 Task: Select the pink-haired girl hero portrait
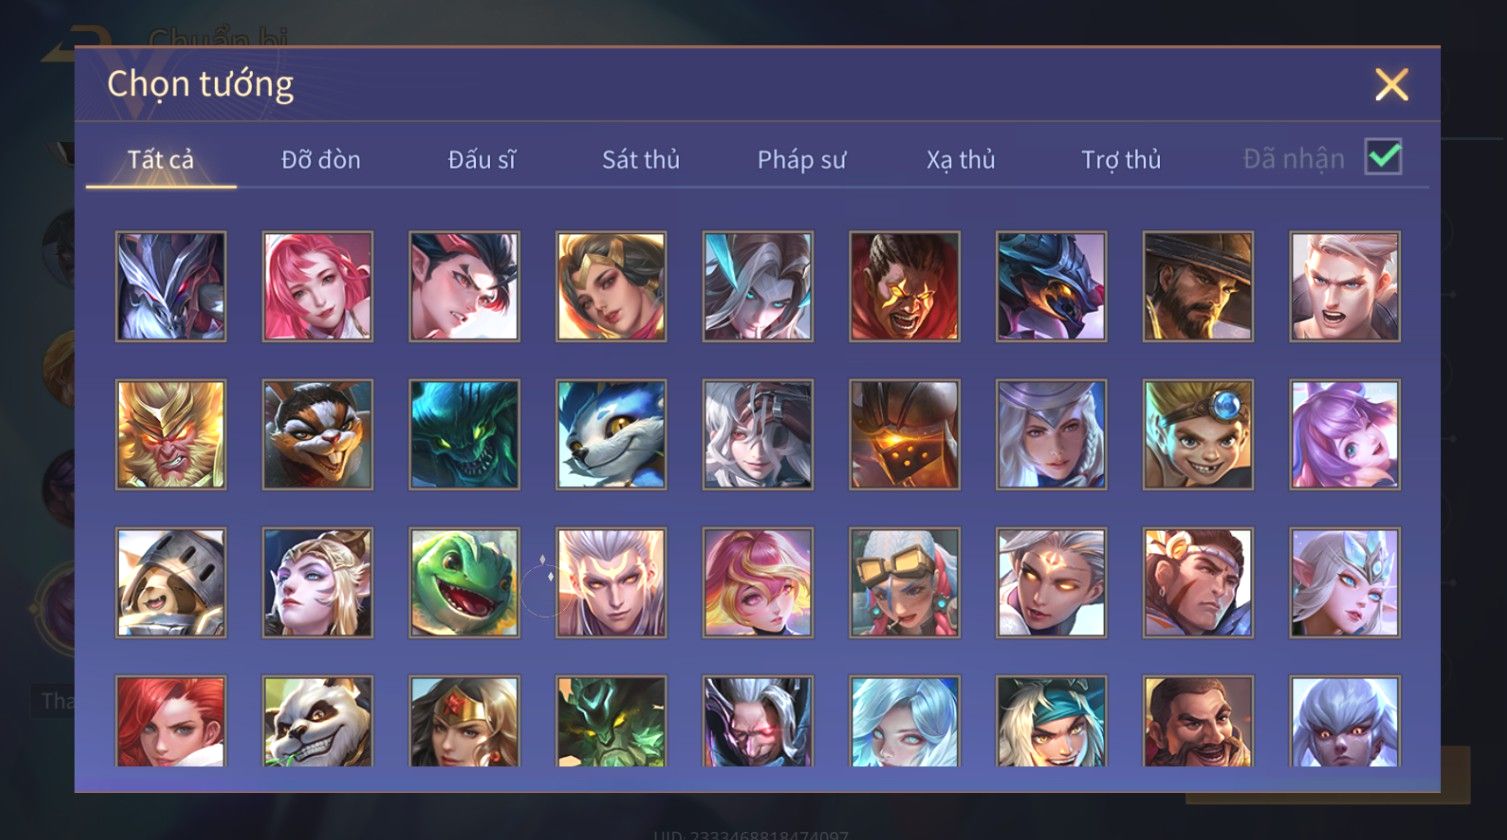tap(318, 287)
